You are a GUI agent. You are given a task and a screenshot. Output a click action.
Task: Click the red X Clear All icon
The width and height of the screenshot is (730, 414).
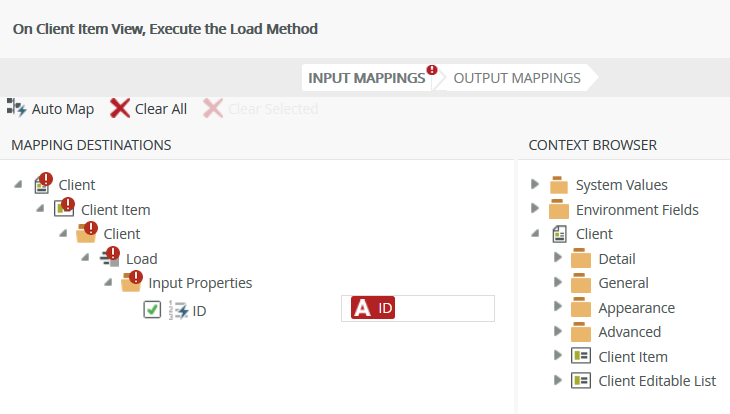point(120,108)
